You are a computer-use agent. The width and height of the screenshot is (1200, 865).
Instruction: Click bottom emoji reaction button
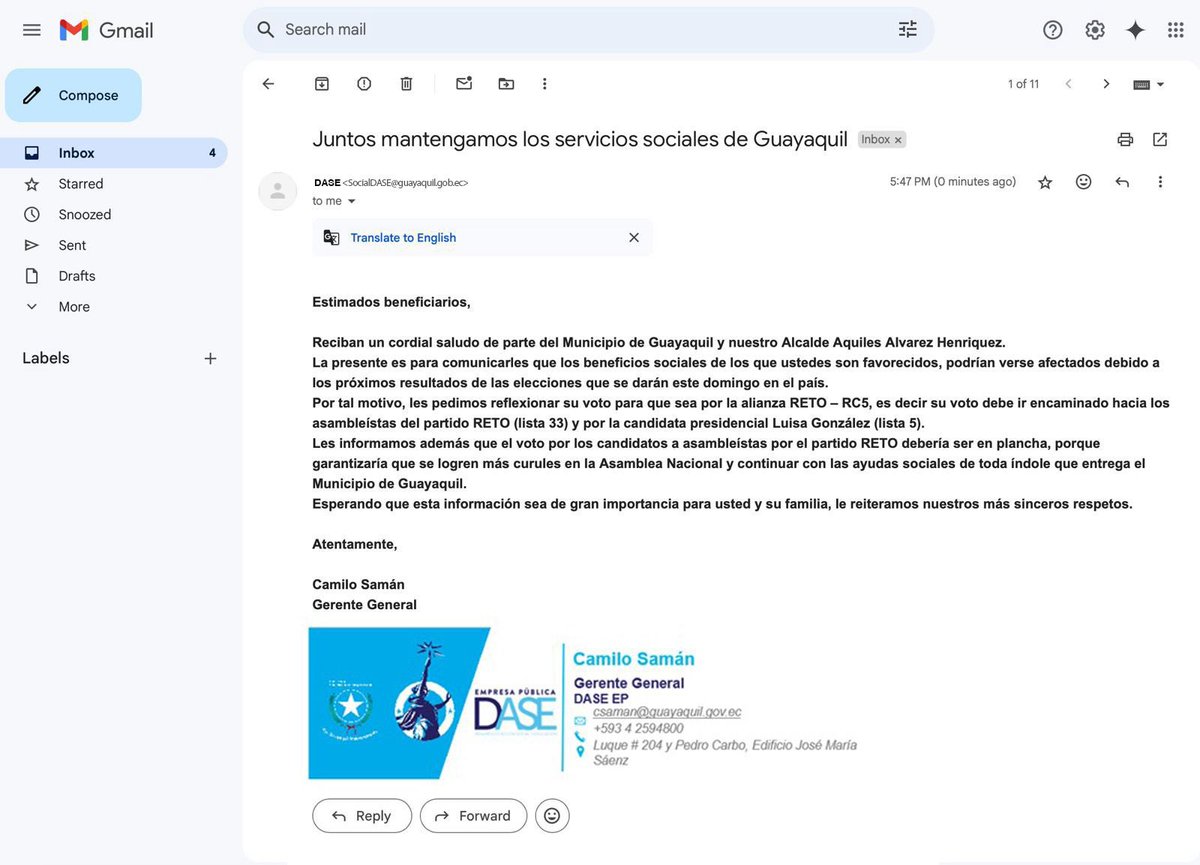(552, 816)
